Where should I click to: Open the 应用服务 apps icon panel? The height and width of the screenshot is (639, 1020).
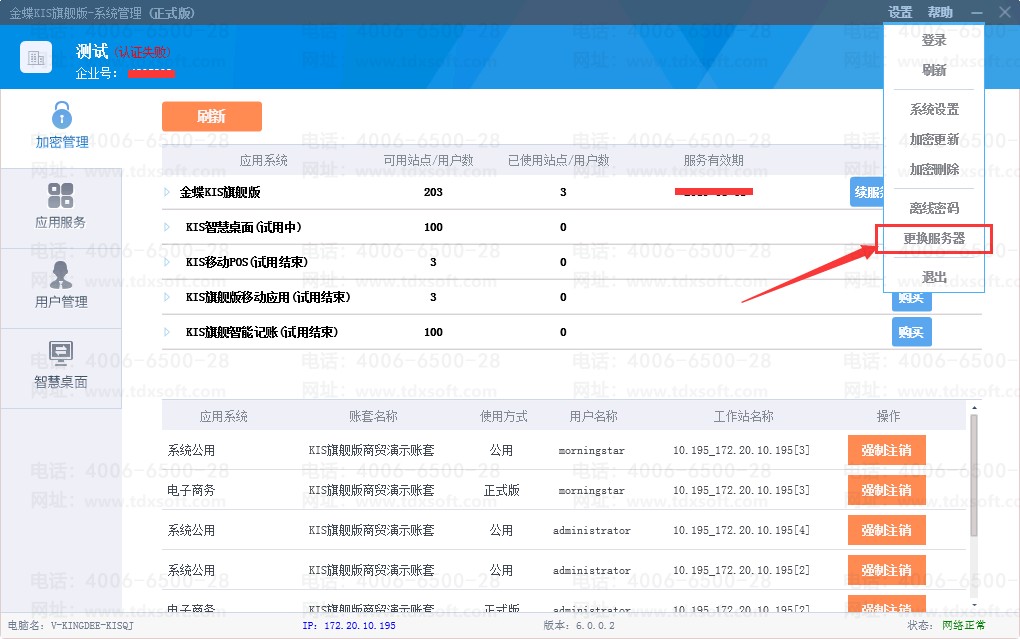[61, 207]
